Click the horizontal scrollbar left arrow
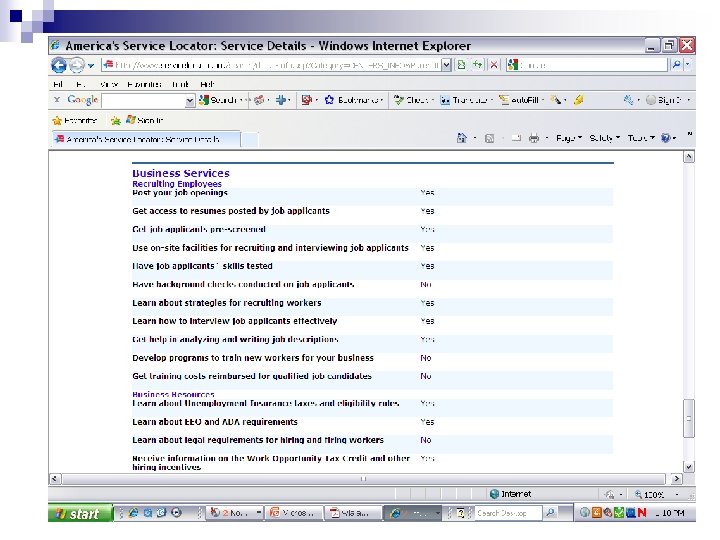720x540 pixels. click(x=55, y=478)
